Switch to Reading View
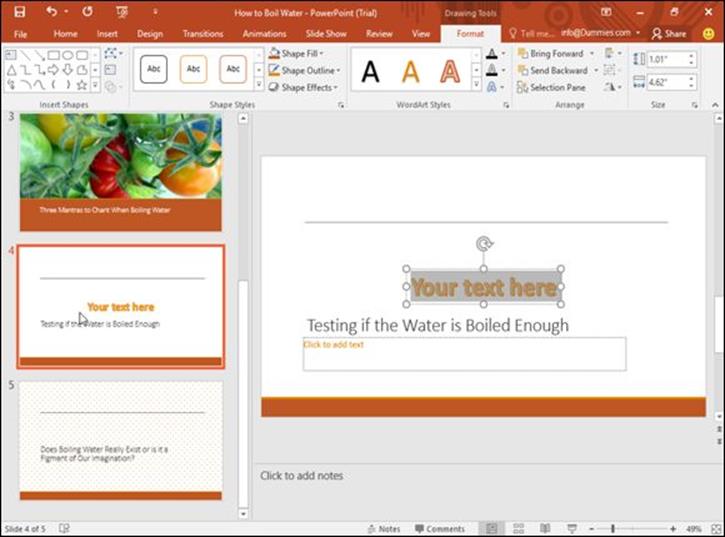The width and height of the screenshot is (725, 537). [545, 528]
